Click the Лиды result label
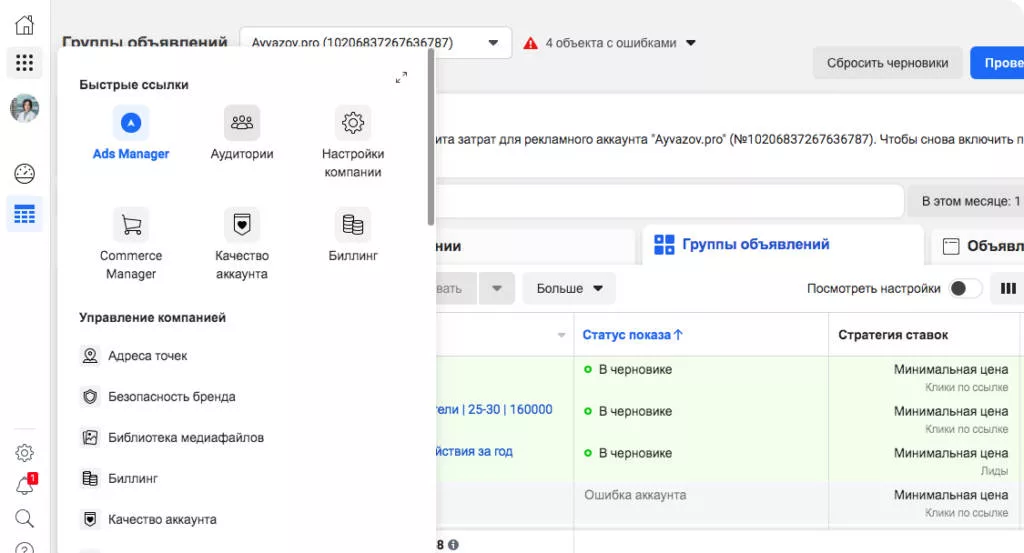Image resolution: width=1024 pixels, height=553 pixels. click(x=994, y=471)
